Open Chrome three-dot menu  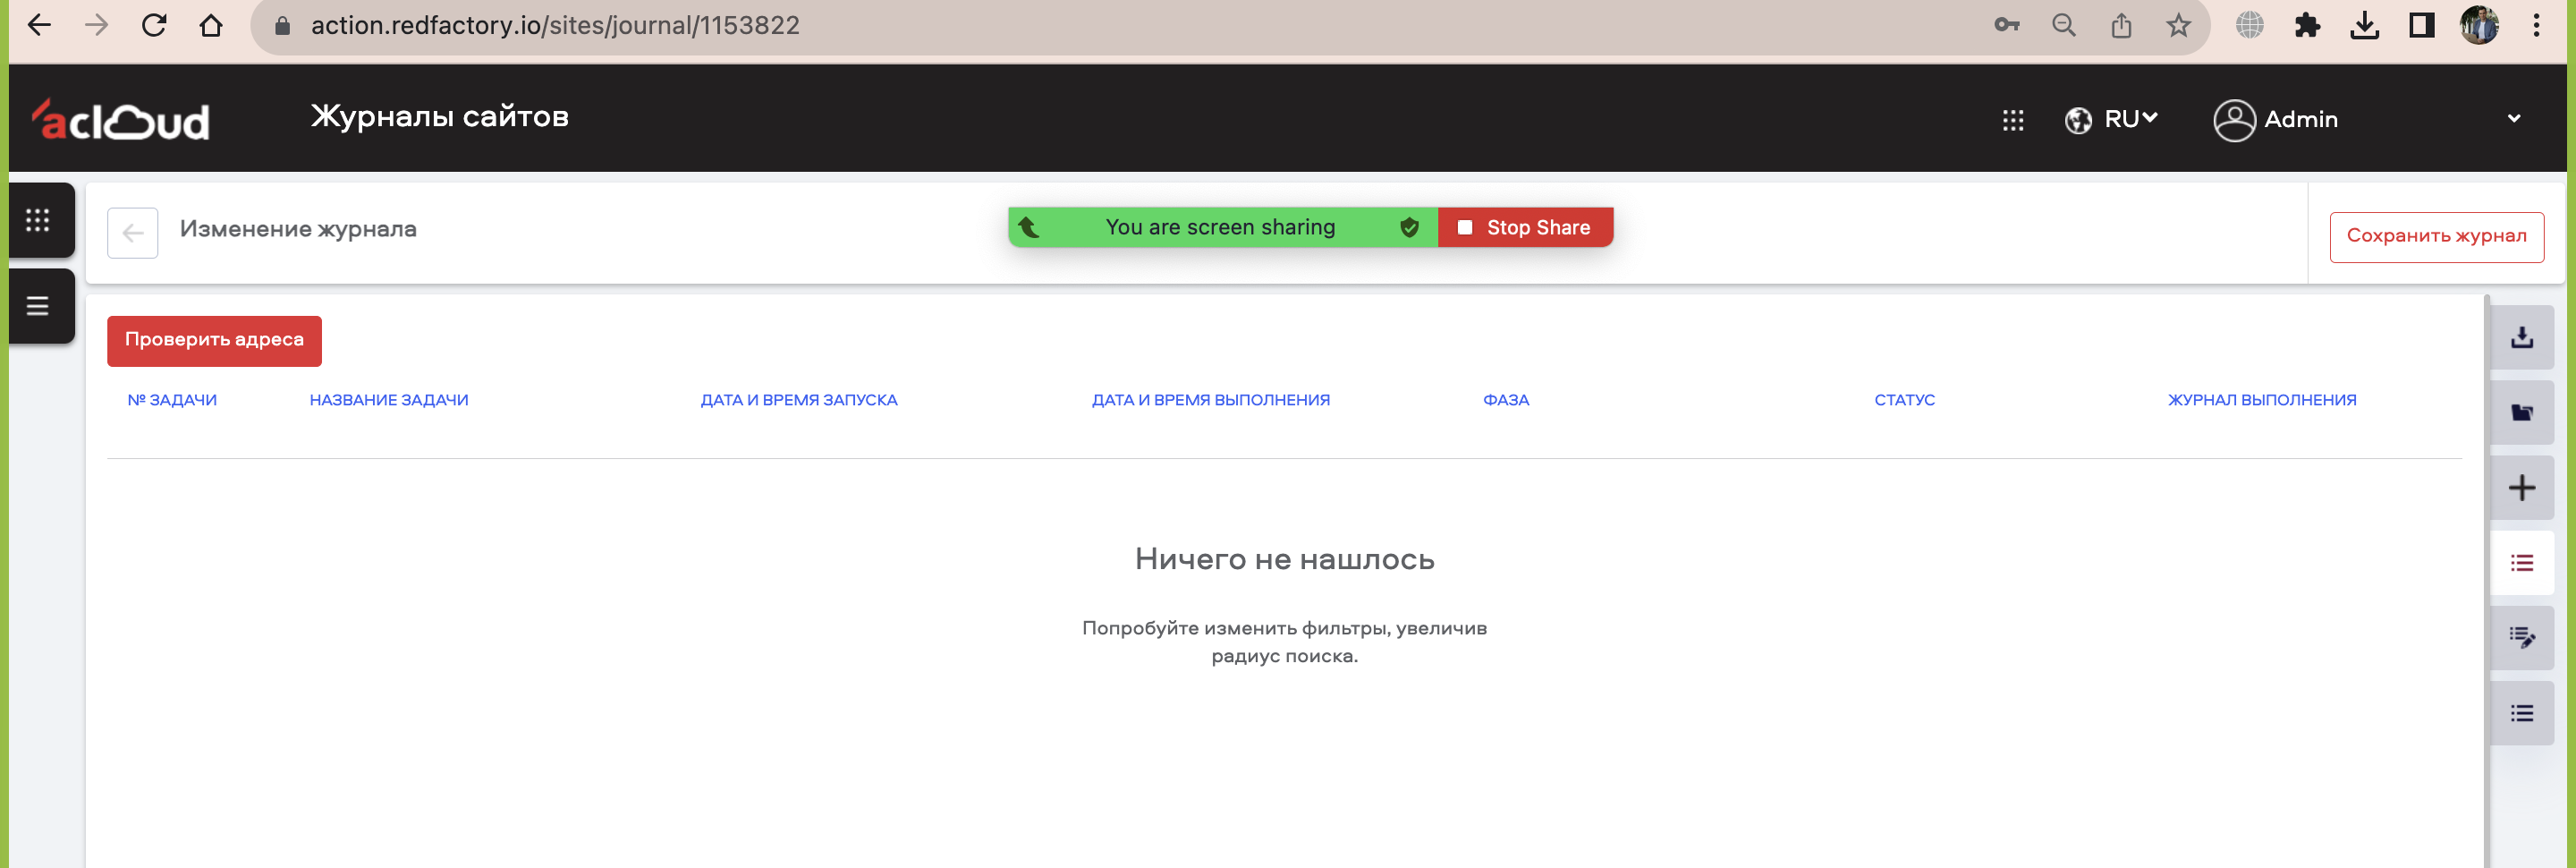(2536, 25)
